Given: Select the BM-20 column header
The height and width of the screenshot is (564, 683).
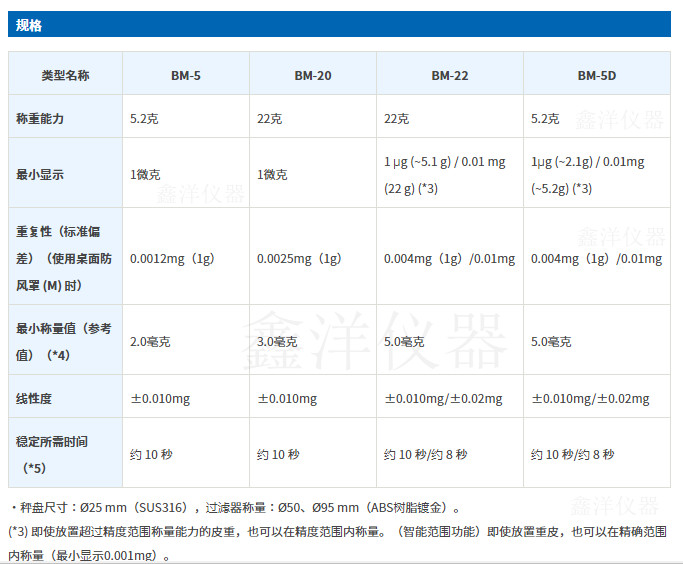Looking at the screenshot, I should [312, 75].
